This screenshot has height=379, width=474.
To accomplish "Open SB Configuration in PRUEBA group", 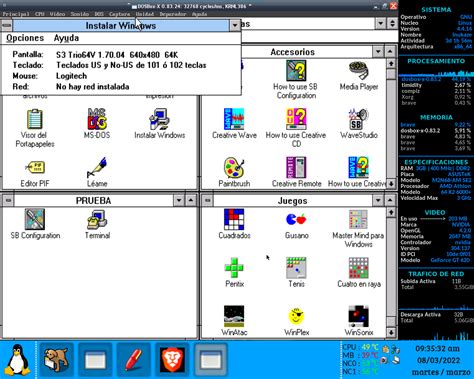I will pyautogui.click(x=35, y=219).
